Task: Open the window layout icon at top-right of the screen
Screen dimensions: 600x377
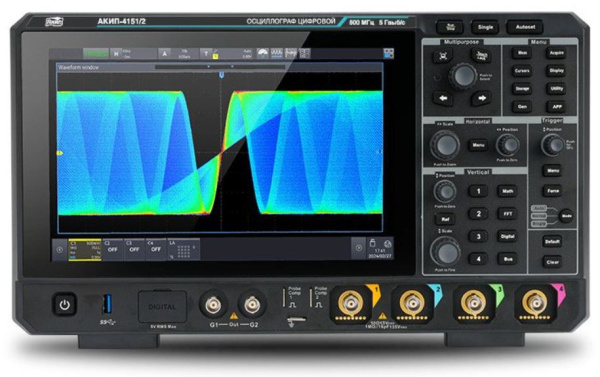Action: [388, 53]
